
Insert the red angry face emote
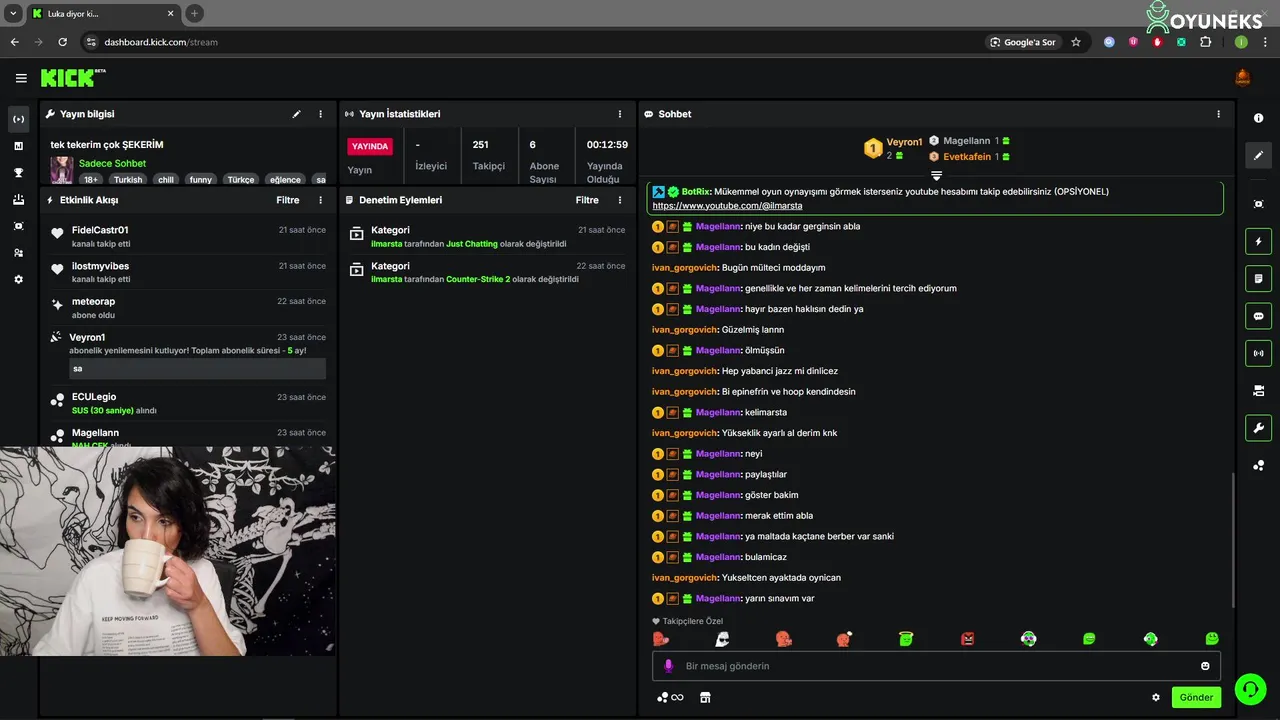tap(967, 639)
